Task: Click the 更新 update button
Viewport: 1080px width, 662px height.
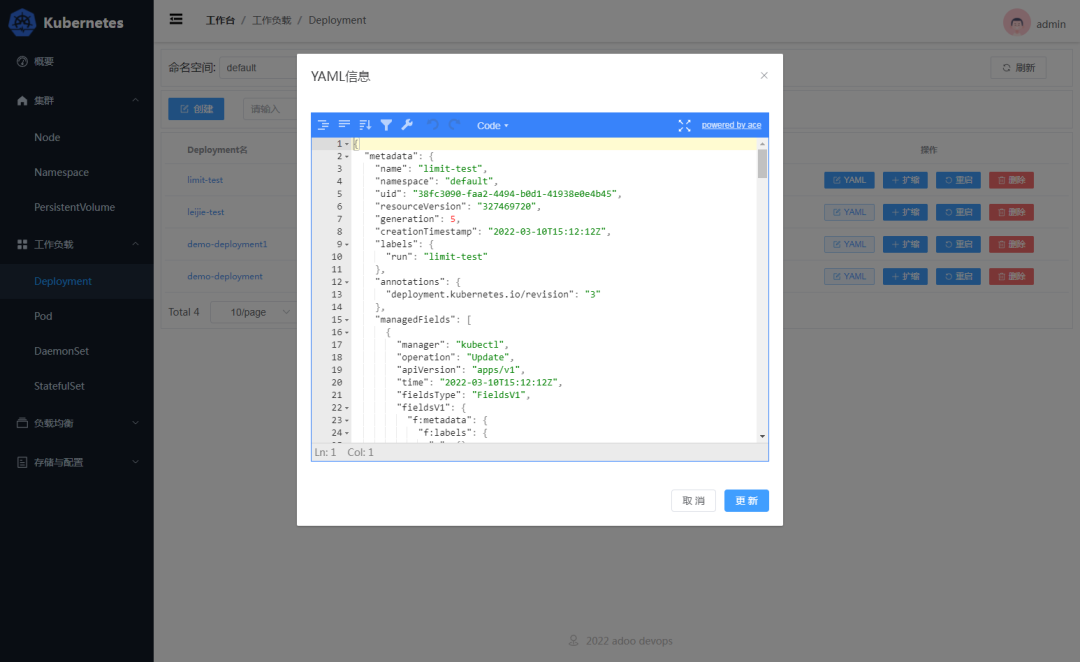Action: [x=746, y=501]
